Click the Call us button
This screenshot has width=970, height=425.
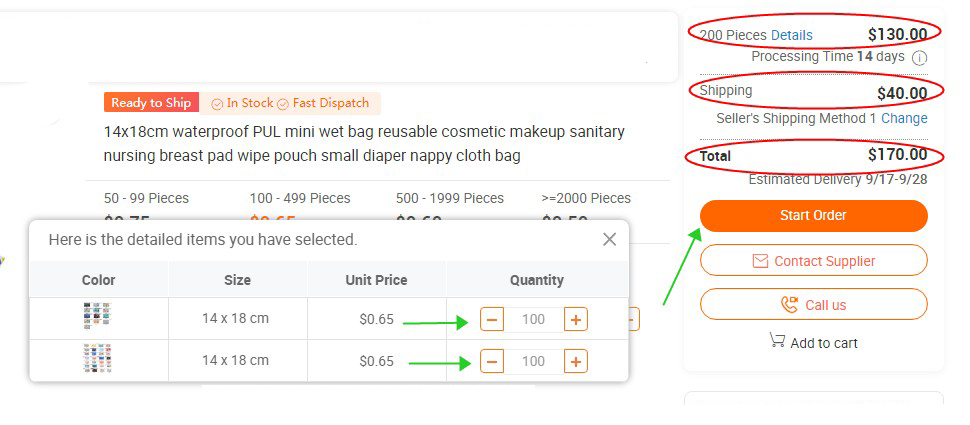click(813, 304)
